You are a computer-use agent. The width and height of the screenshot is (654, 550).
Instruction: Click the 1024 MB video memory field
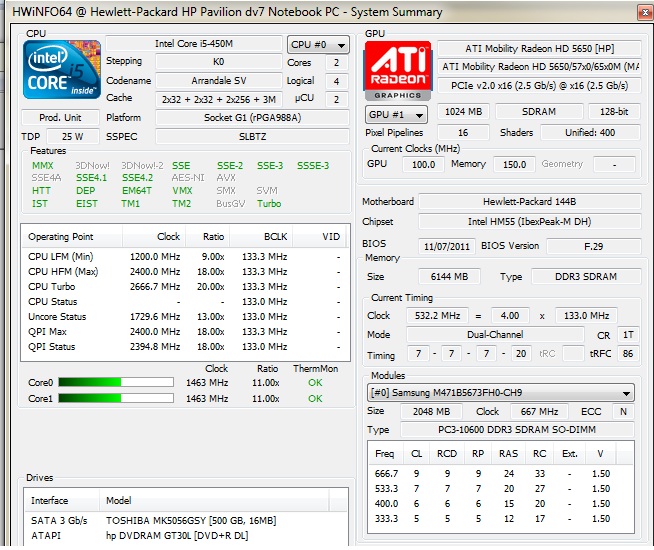pyautogui.click(x=463, y=111)
